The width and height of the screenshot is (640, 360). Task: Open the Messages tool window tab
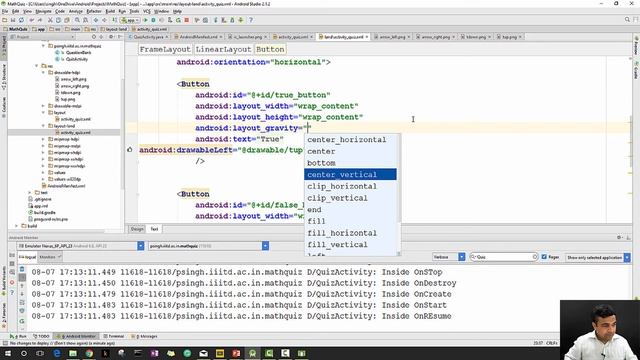[x=145, y=336]
